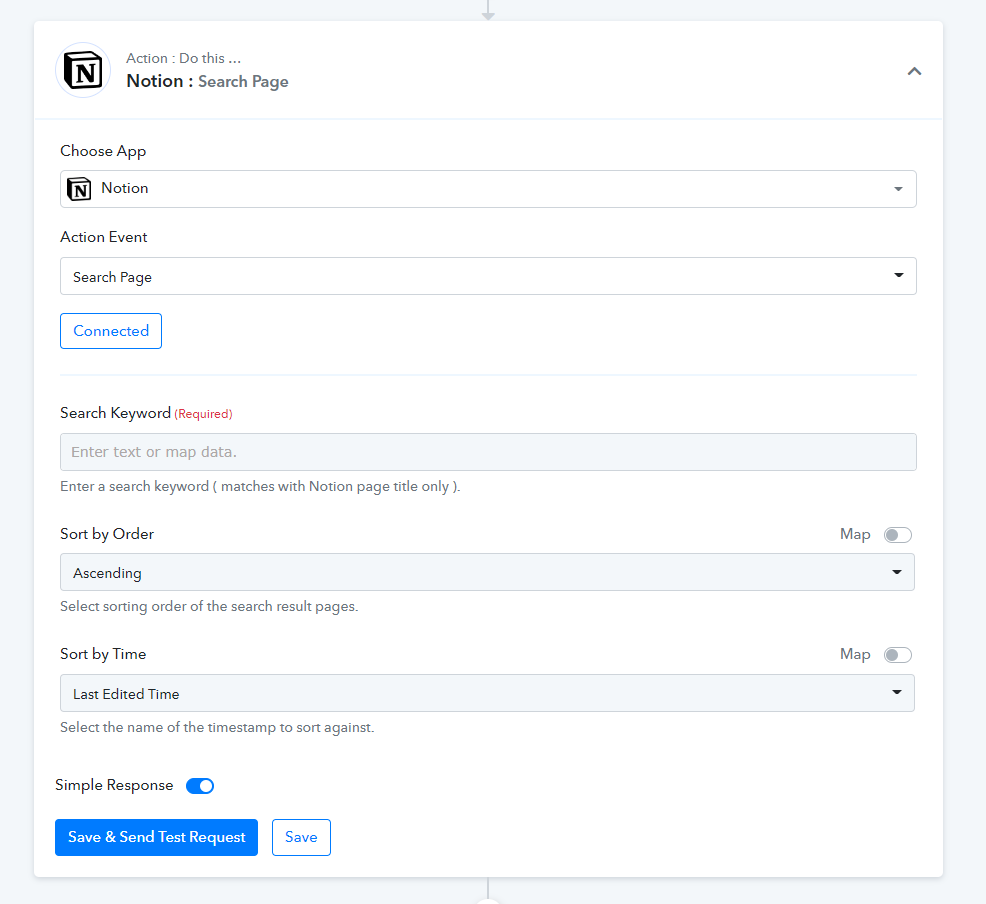Open the Action Event dropdown showing Search Page
986x904 pixels.
tap(488, 276)
